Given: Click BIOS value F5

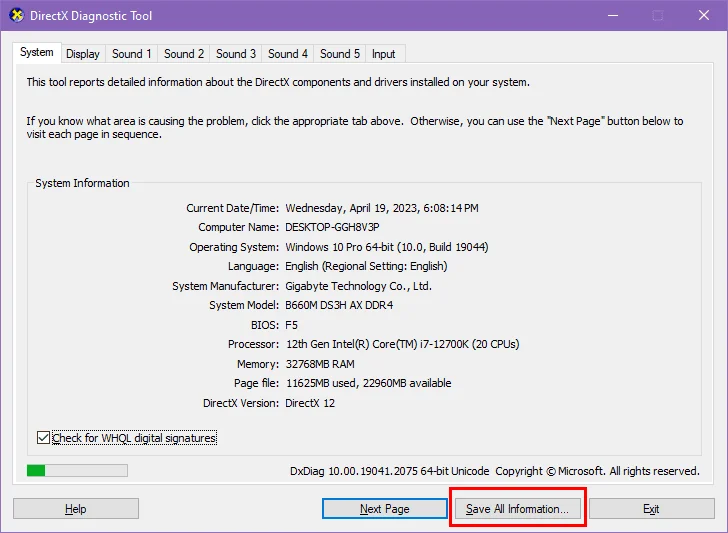Looking at the screenshot, I should 291,325.
